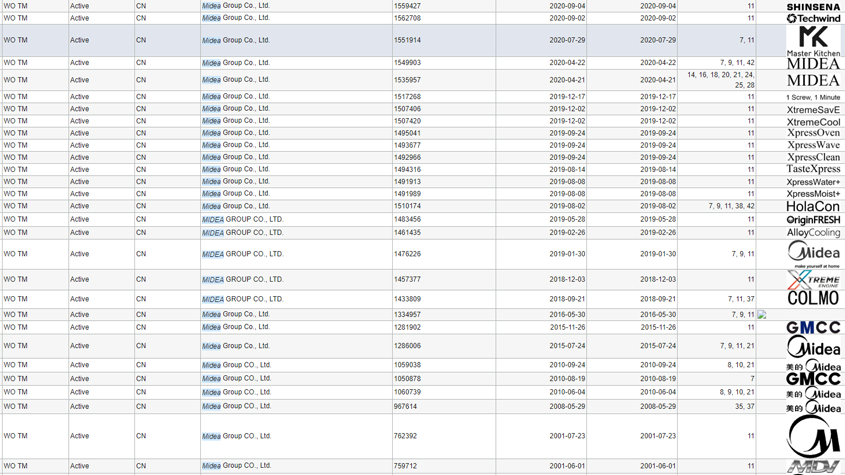This screenshot has height=475, width=845.
Task: Open the COLMO trademark logo
Action: point(813,298)
